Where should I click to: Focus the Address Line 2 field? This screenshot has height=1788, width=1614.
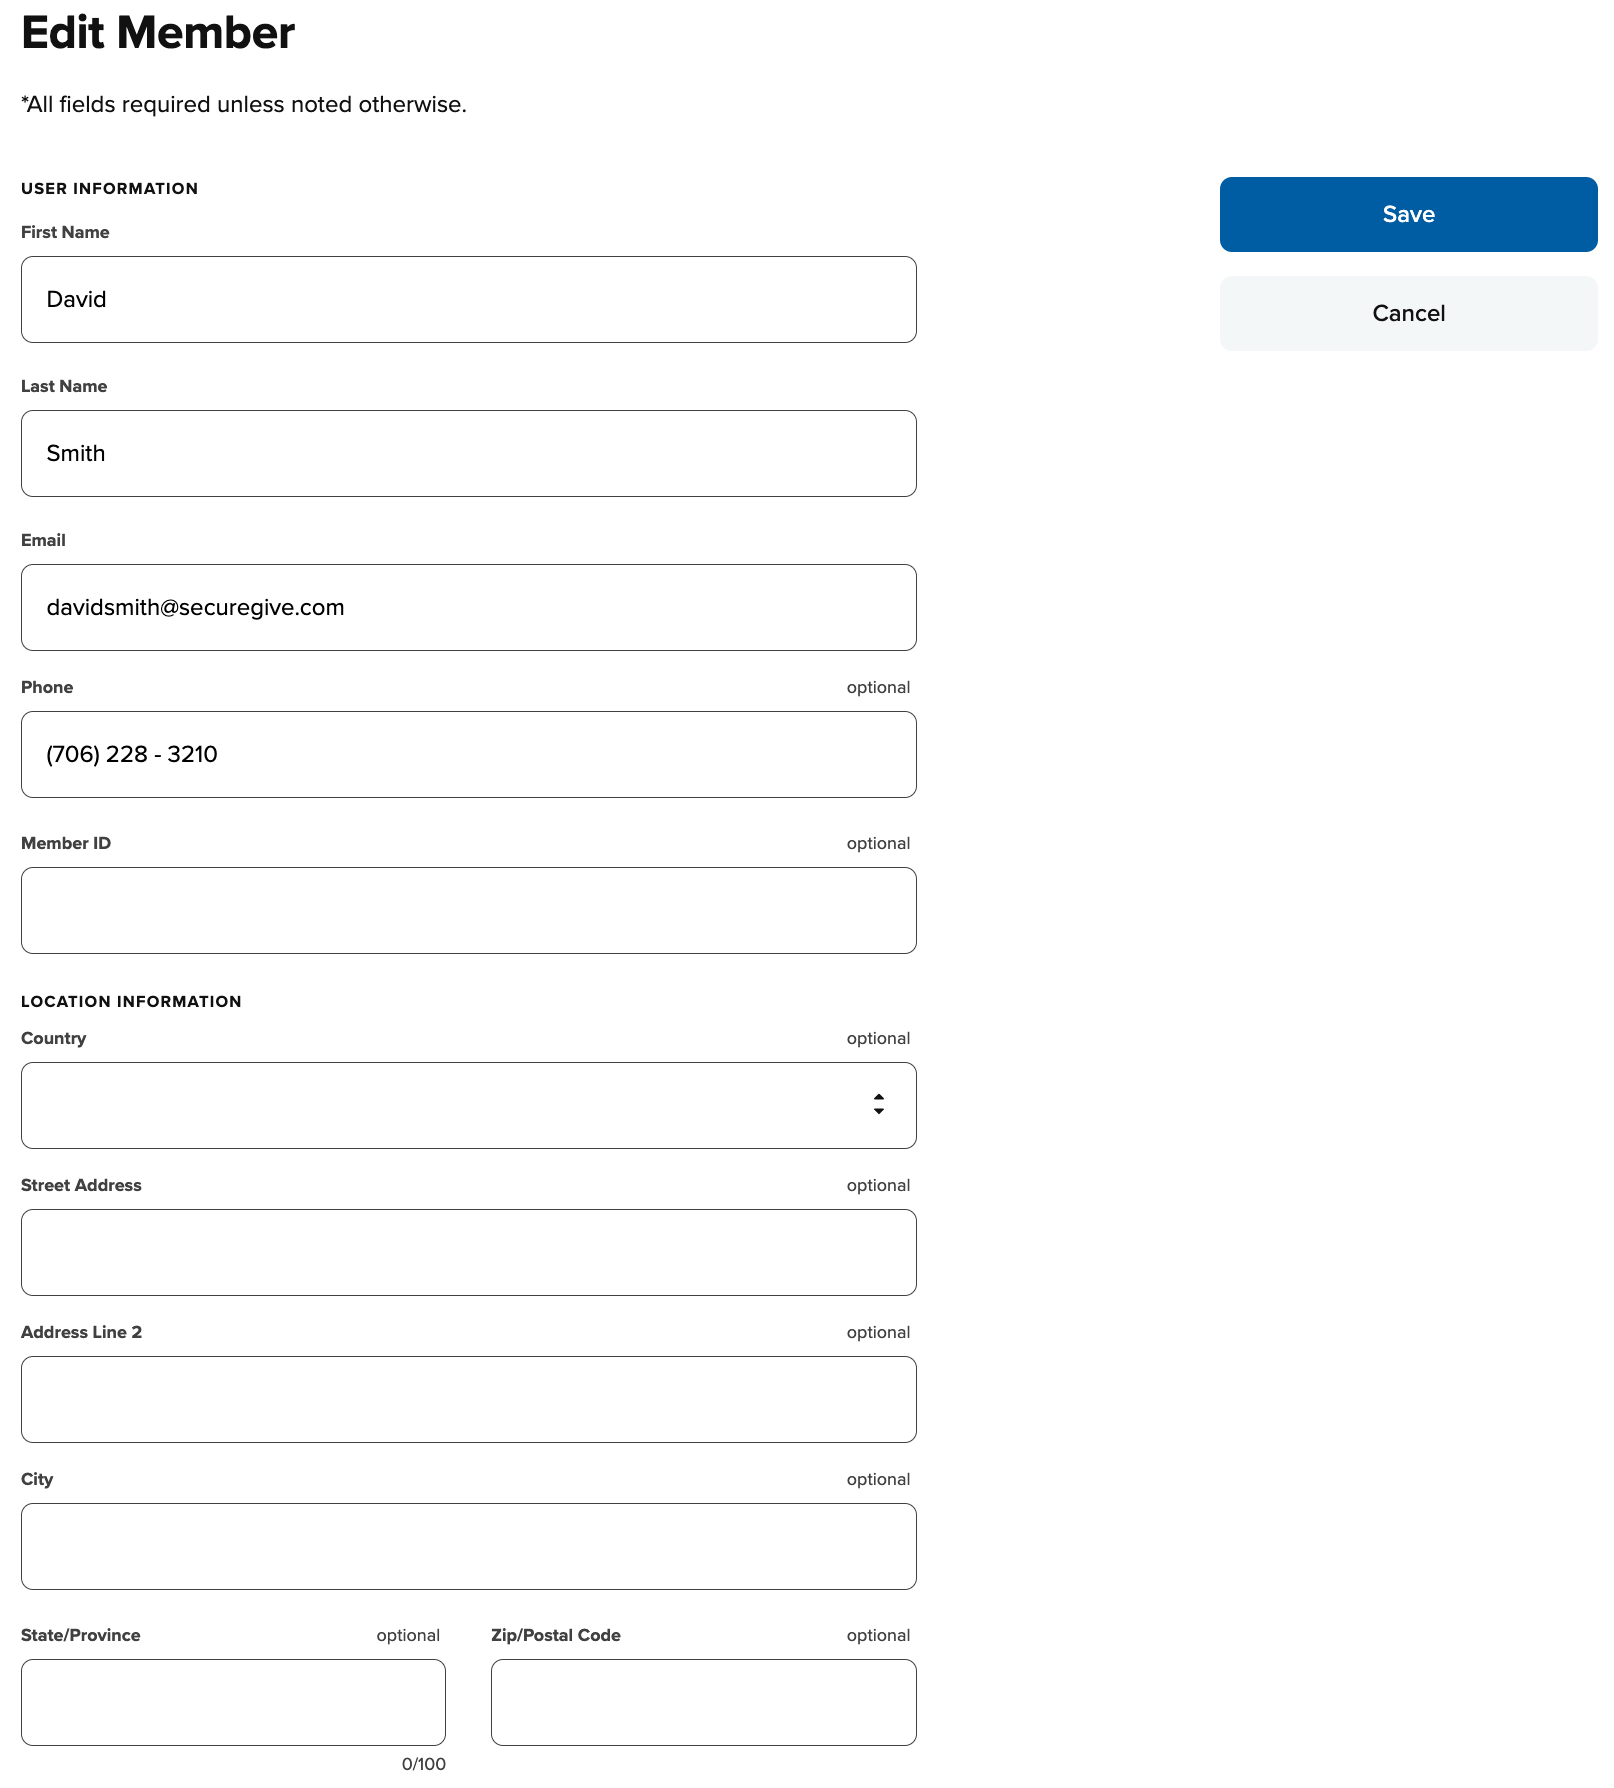[468, 1399]
